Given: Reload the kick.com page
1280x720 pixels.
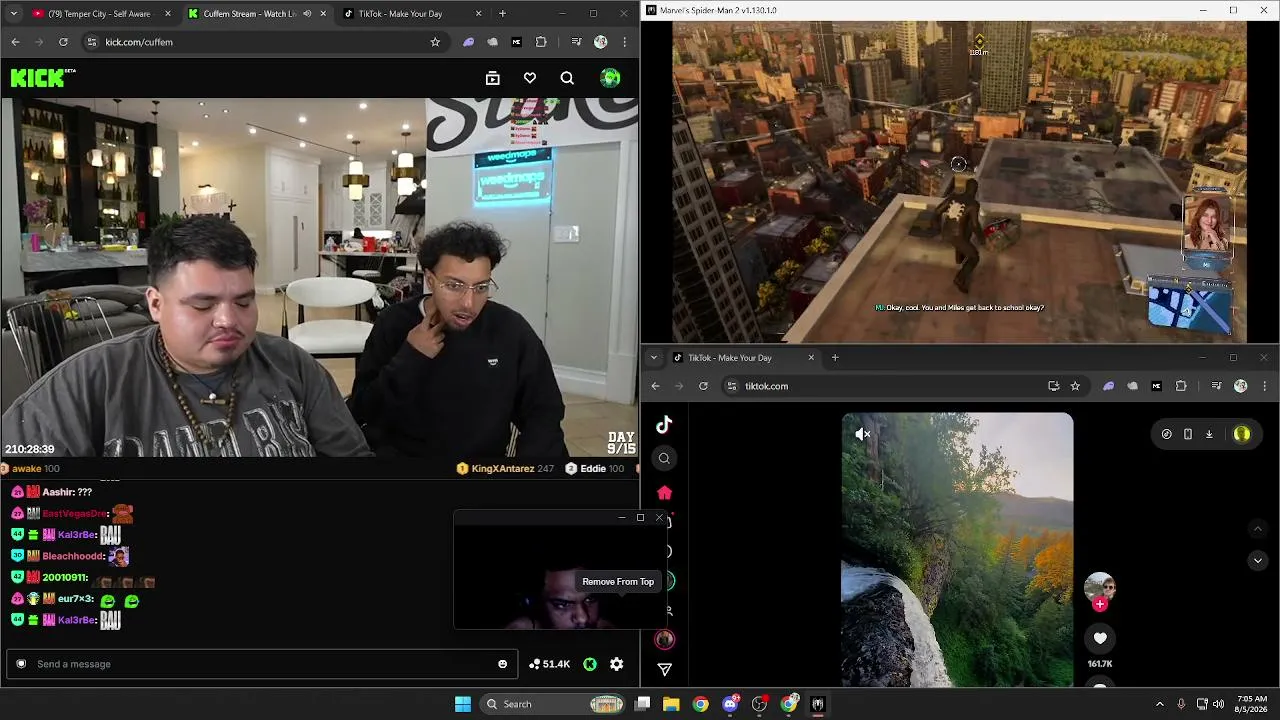Looking at the screenshot, I should click(63, 42).
